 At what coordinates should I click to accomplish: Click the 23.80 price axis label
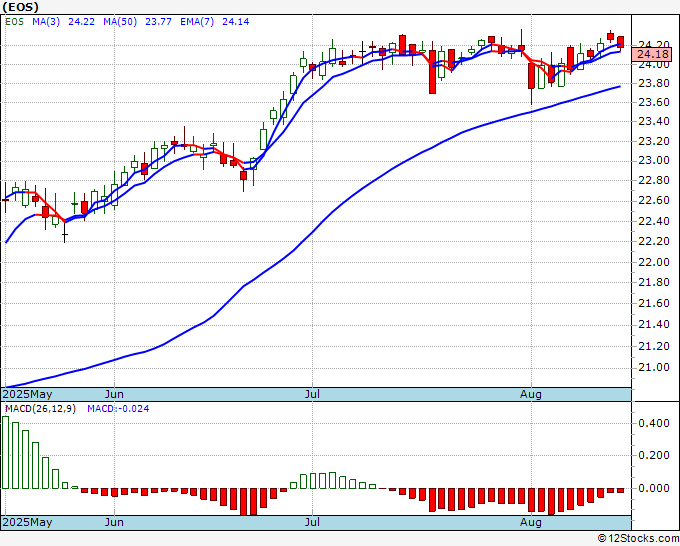click(654, 83)
